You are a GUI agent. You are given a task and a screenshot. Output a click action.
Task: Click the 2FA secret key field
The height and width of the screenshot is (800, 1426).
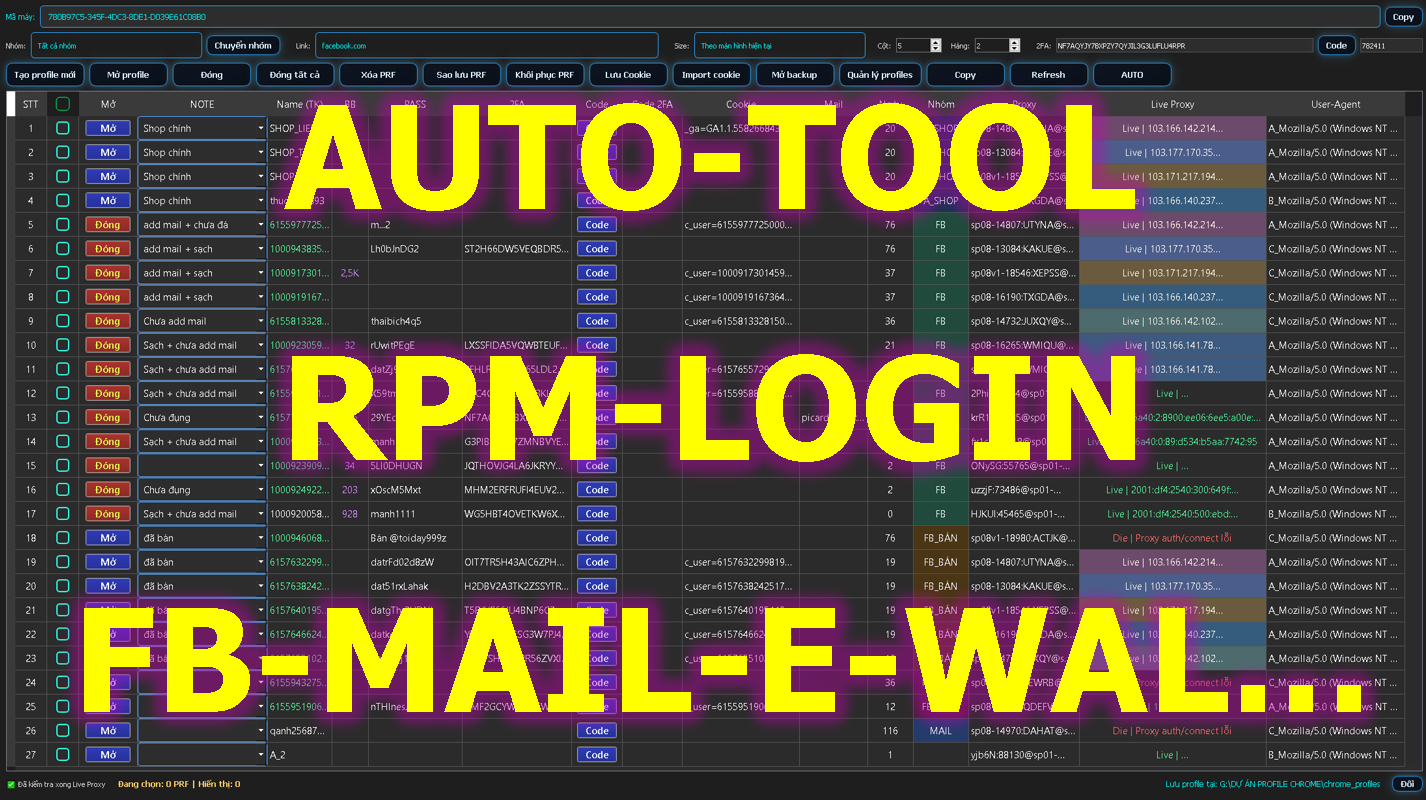pos(1184,45)
